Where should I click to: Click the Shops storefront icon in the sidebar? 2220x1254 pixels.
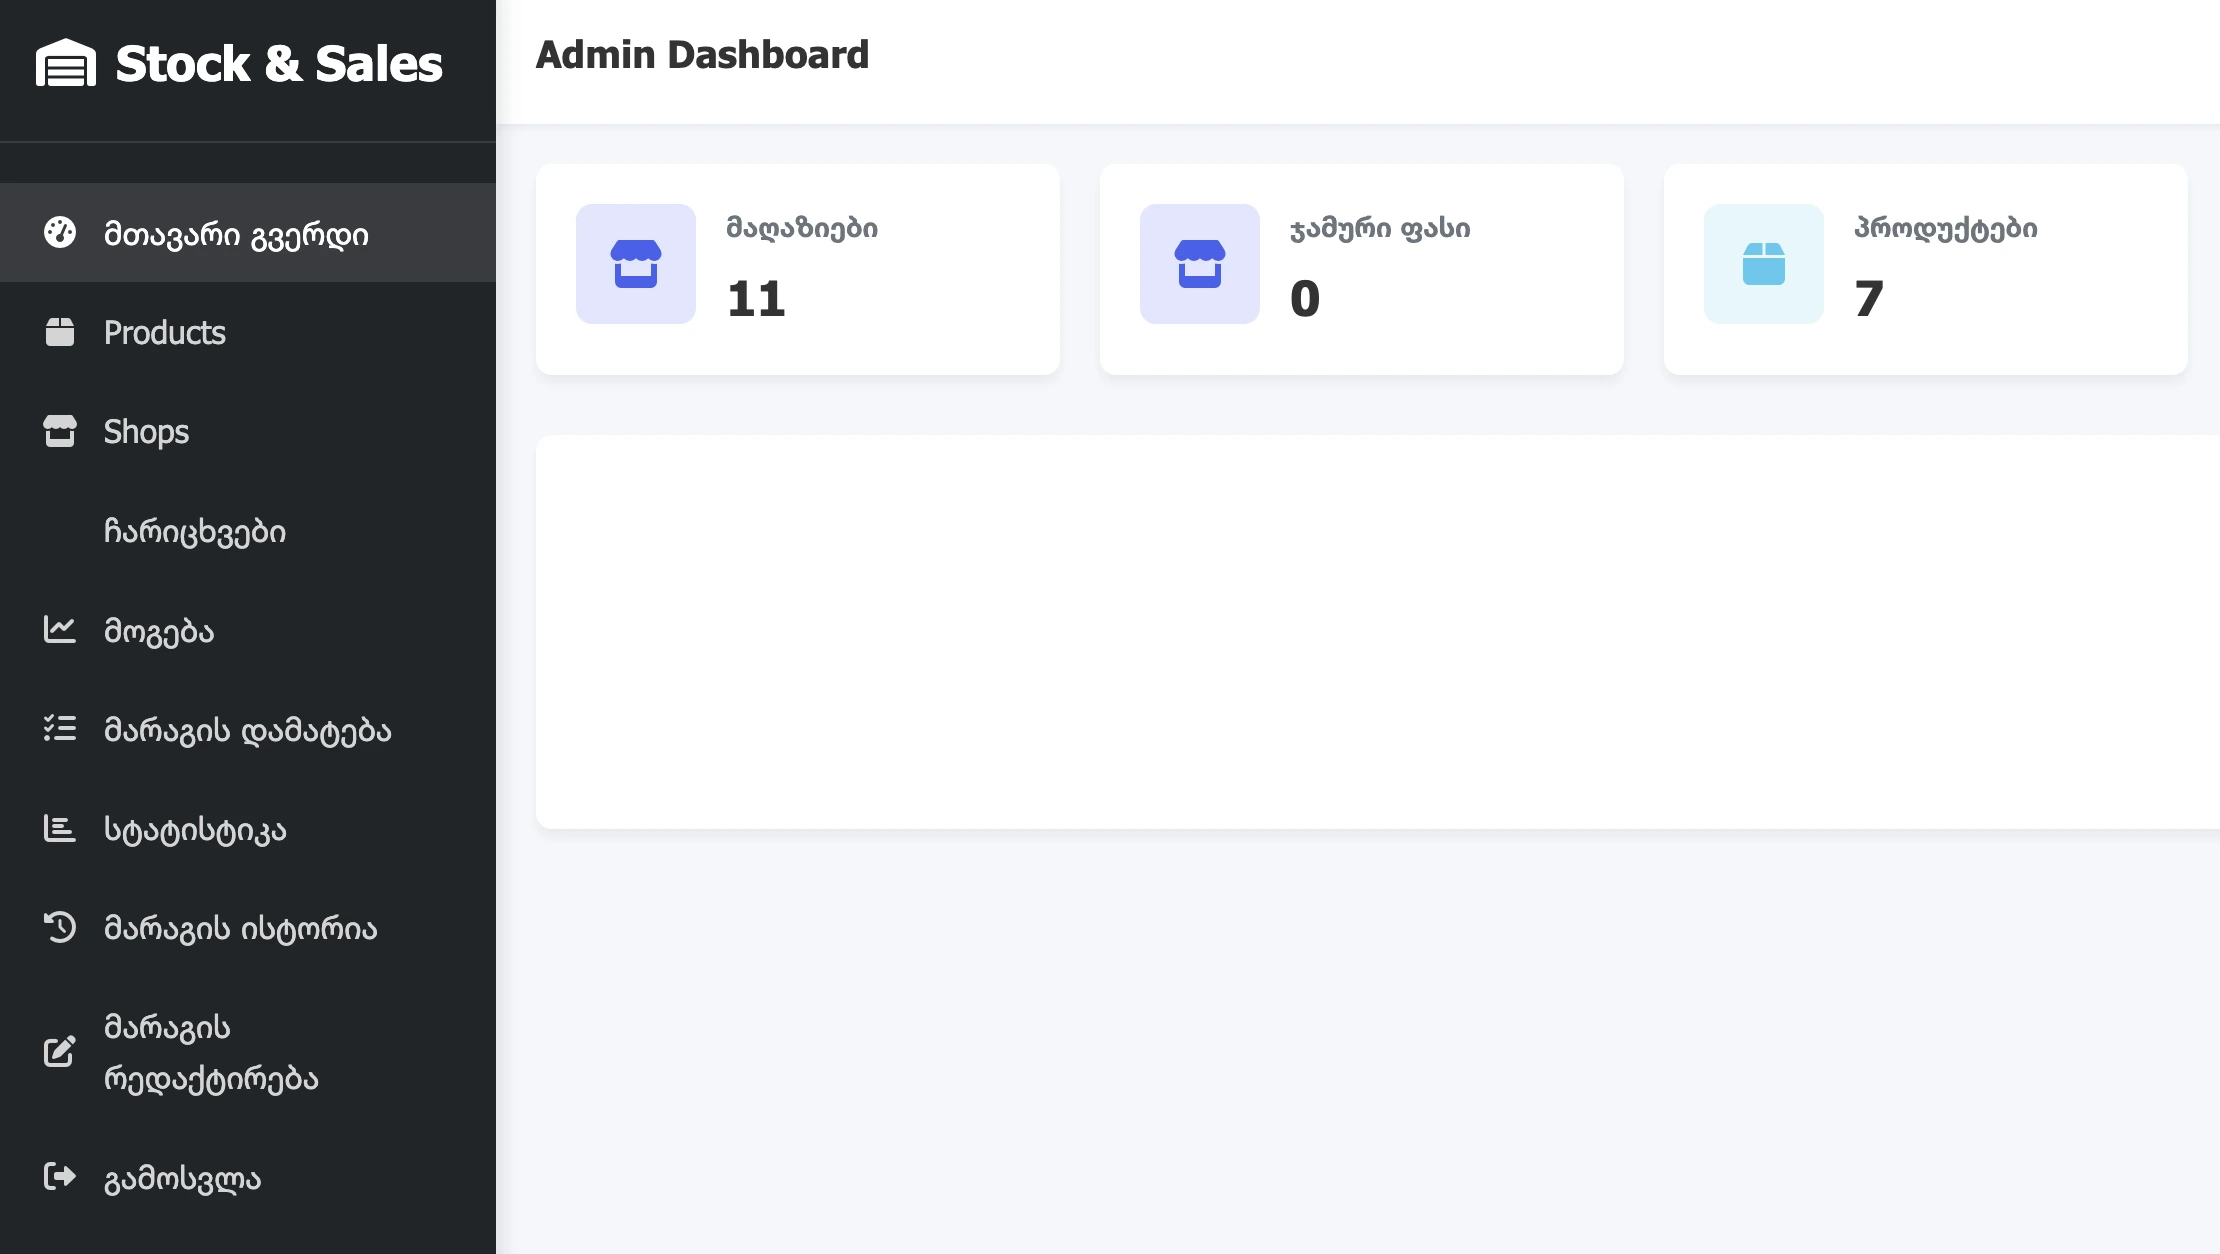tap(60, 431)
